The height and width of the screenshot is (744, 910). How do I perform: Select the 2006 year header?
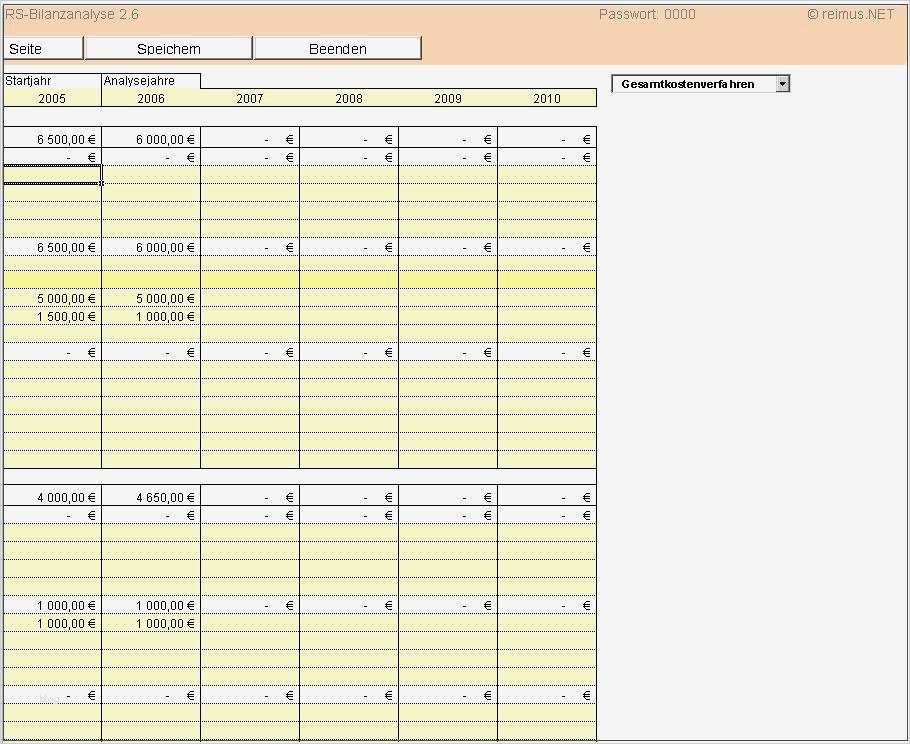150,98
